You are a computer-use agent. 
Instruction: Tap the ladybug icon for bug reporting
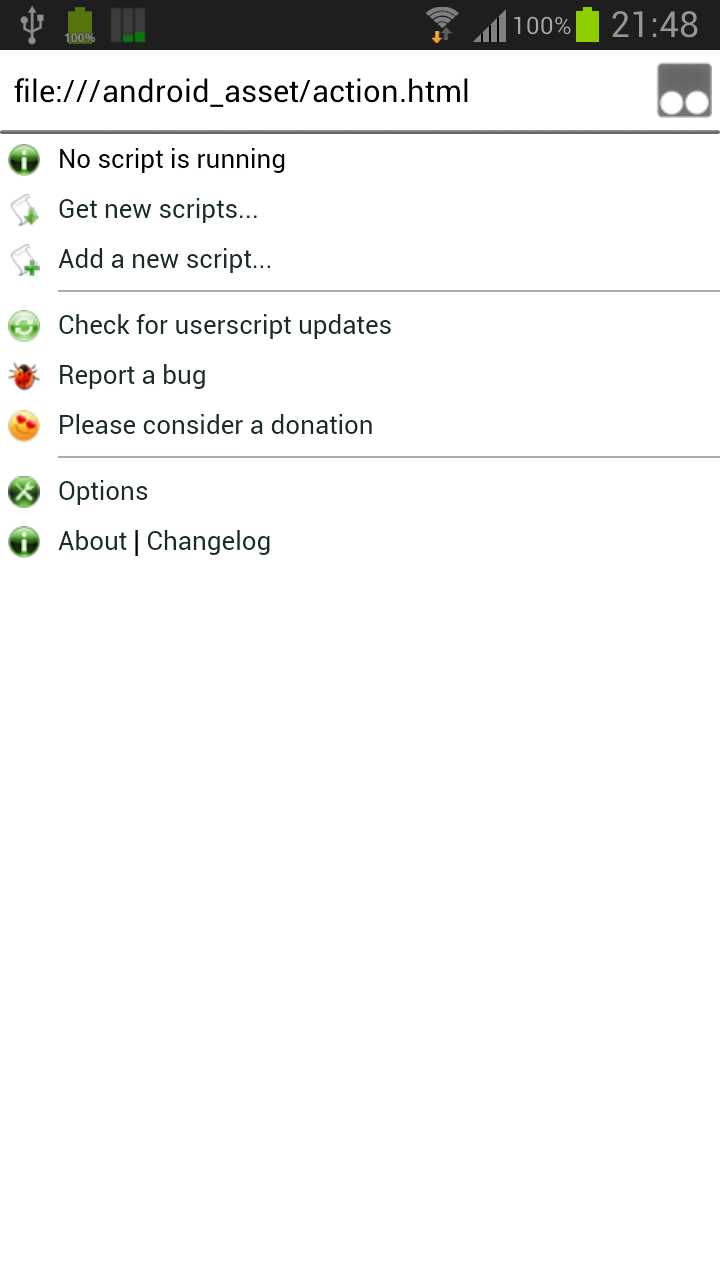click(24, 376)
